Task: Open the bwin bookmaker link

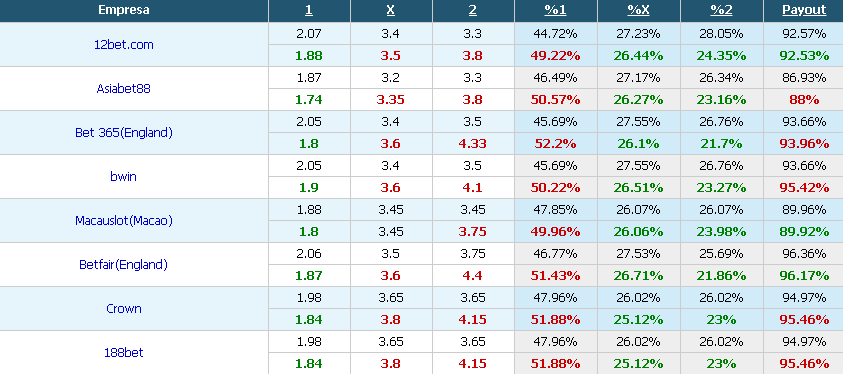Action: 124,177
